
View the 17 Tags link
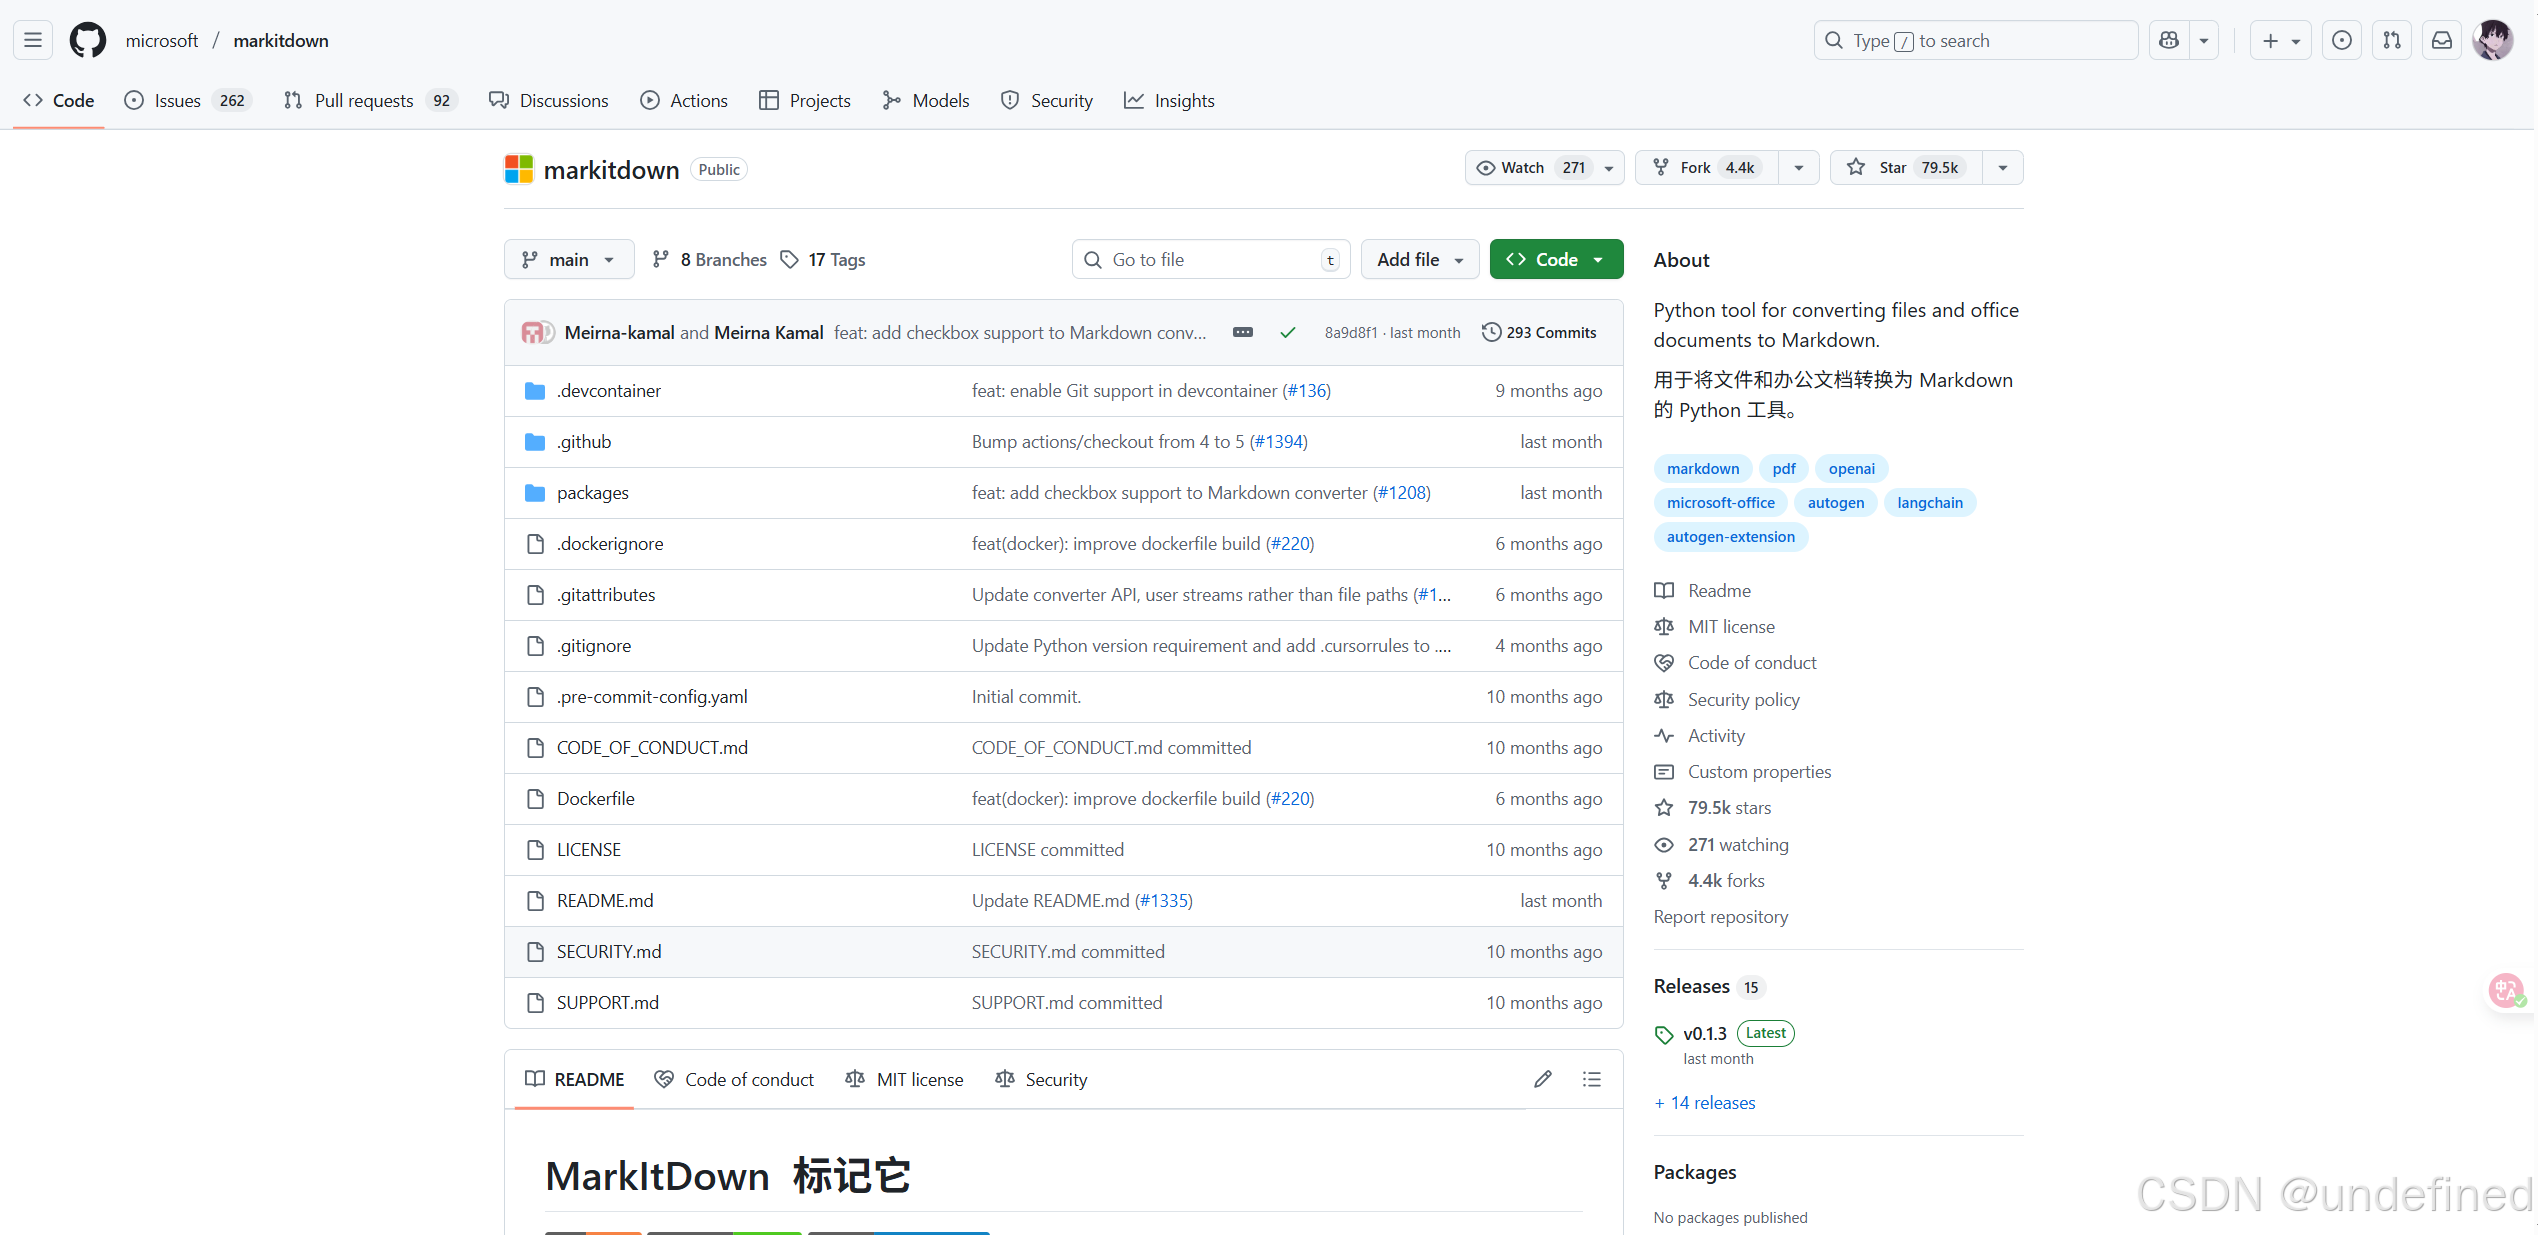(823, 260)
